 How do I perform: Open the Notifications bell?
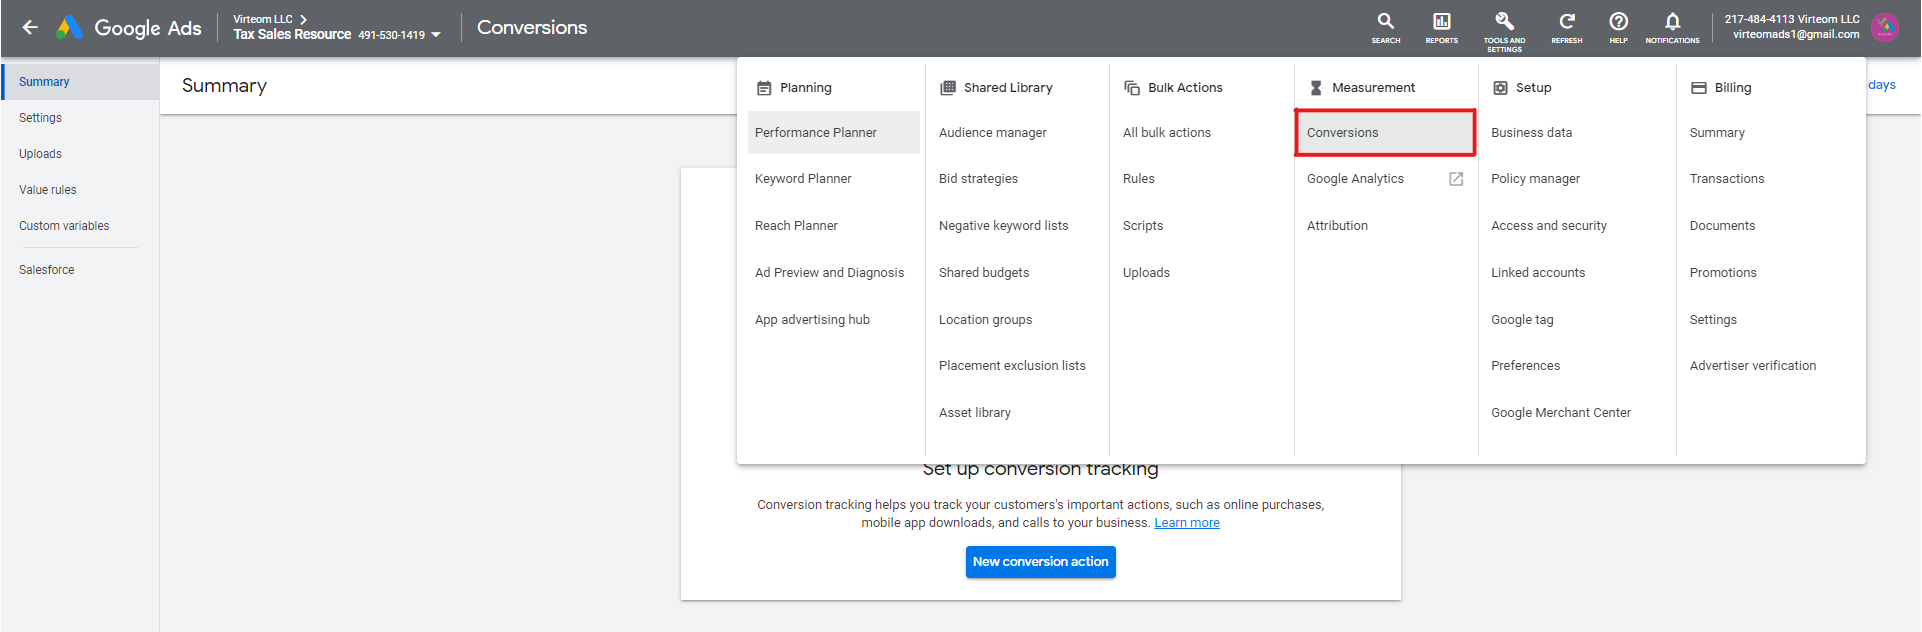click(1672, 22)
